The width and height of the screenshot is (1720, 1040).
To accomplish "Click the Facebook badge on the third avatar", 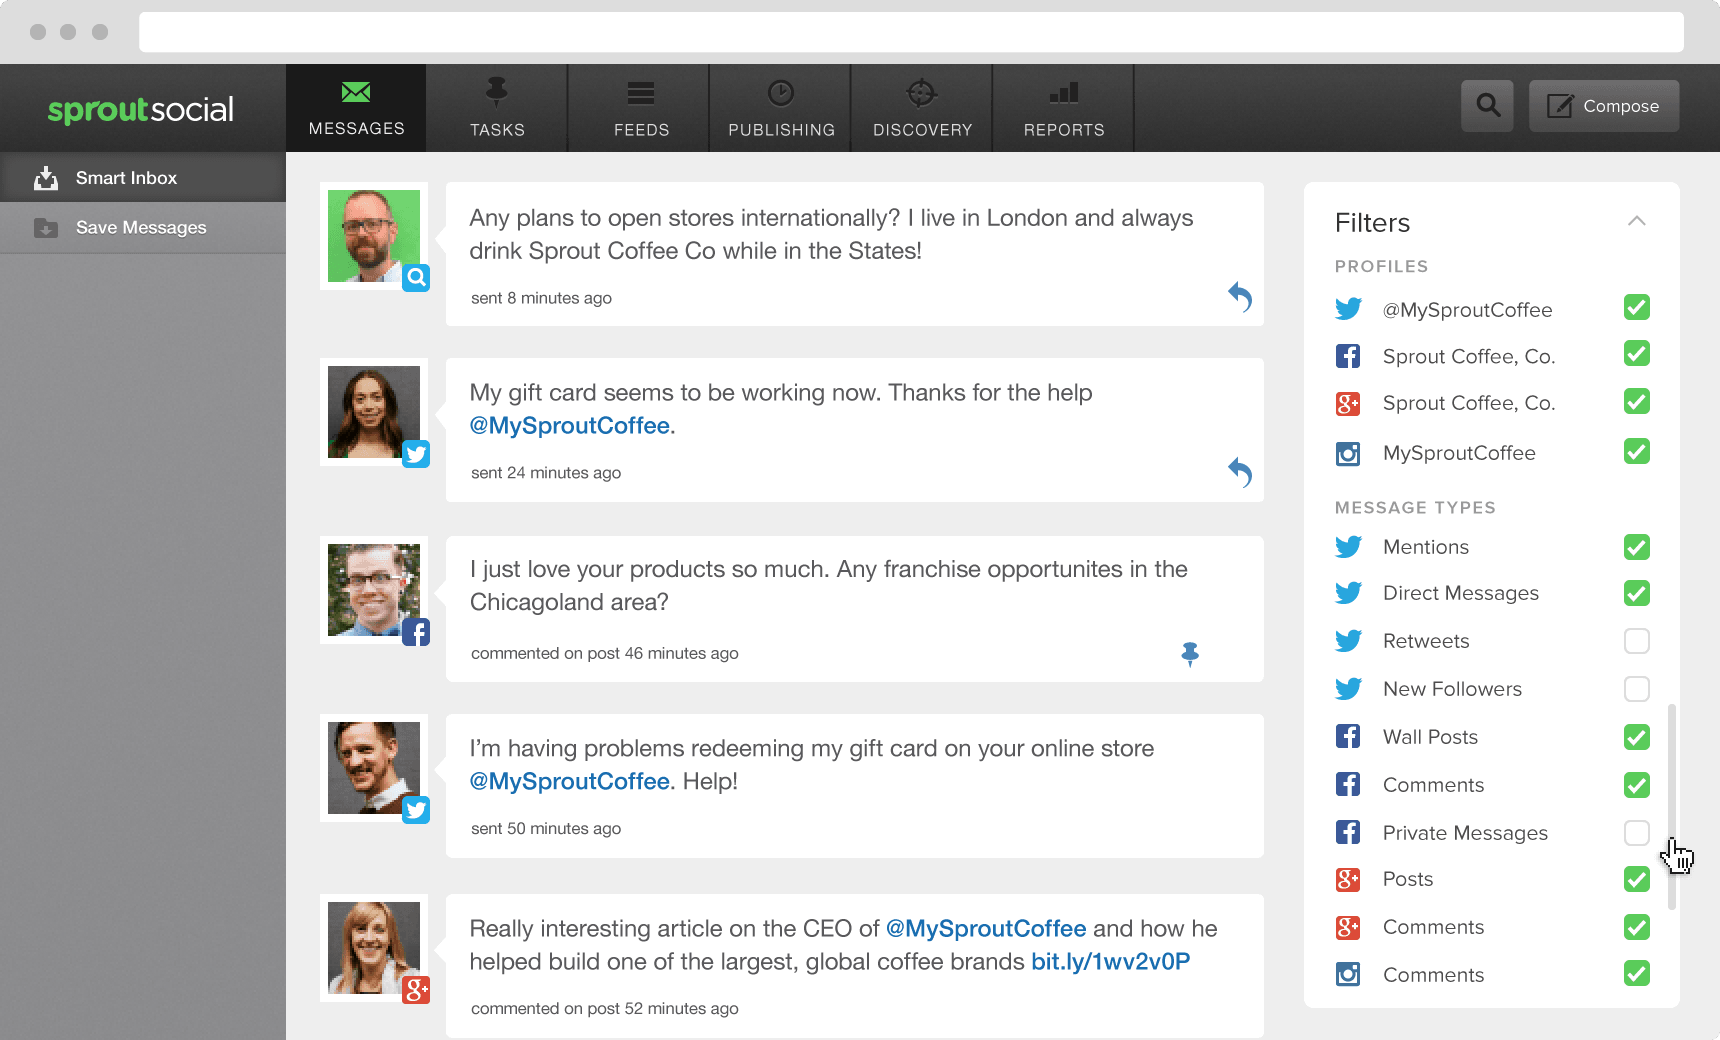I will [x=416, y=632].
